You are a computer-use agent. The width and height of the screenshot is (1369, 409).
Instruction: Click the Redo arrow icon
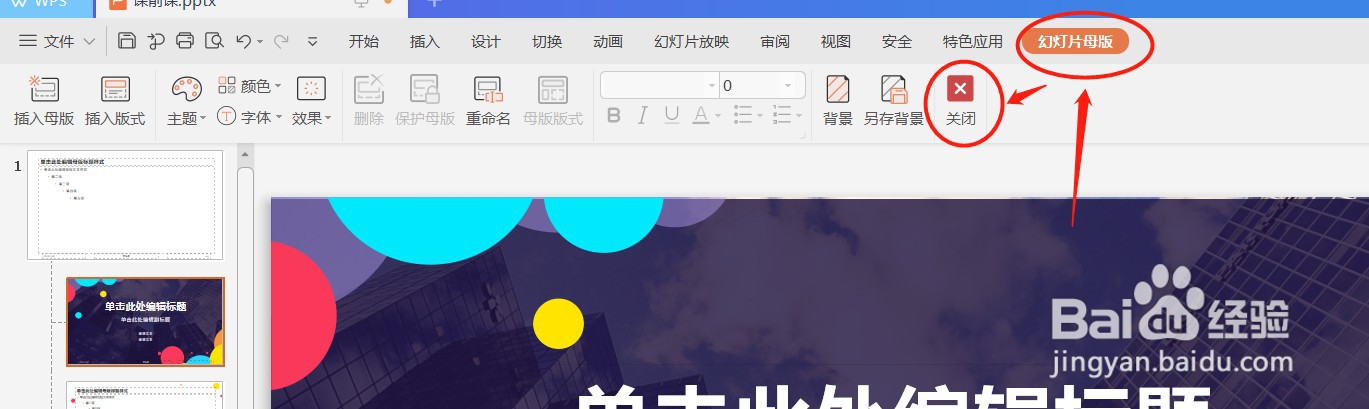pyautogui.click(x=281, y=41)
